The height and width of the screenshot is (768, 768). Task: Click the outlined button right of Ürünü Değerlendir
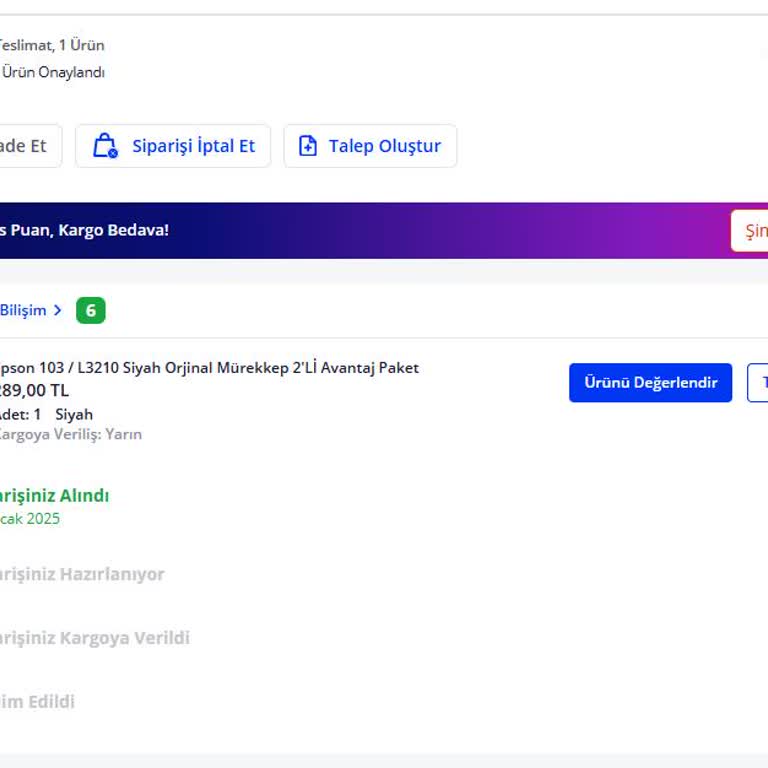point(757,383)
